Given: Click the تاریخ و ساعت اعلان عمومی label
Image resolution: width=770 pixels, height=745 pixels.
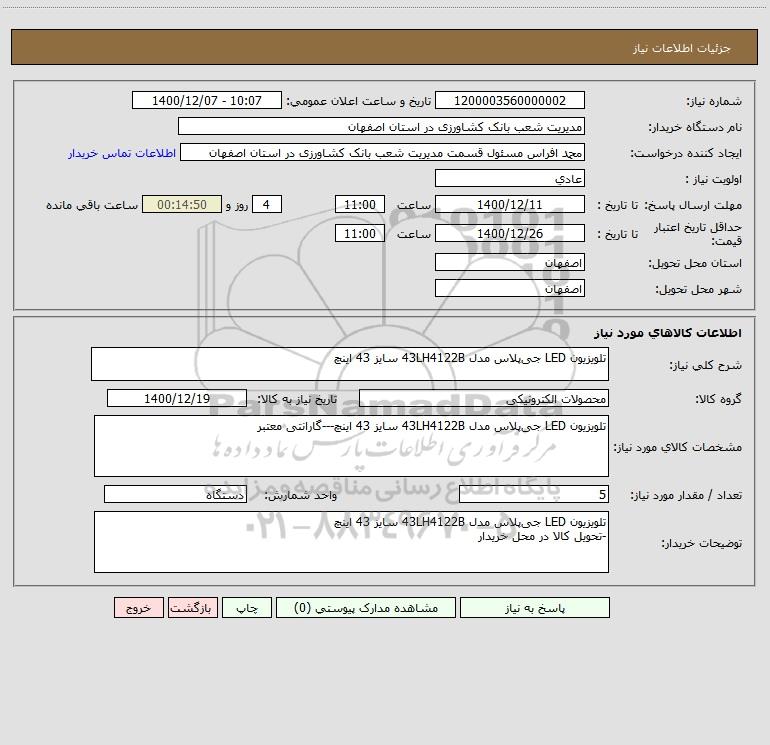Looking at the screenshot, I should [x=359, y=101].
